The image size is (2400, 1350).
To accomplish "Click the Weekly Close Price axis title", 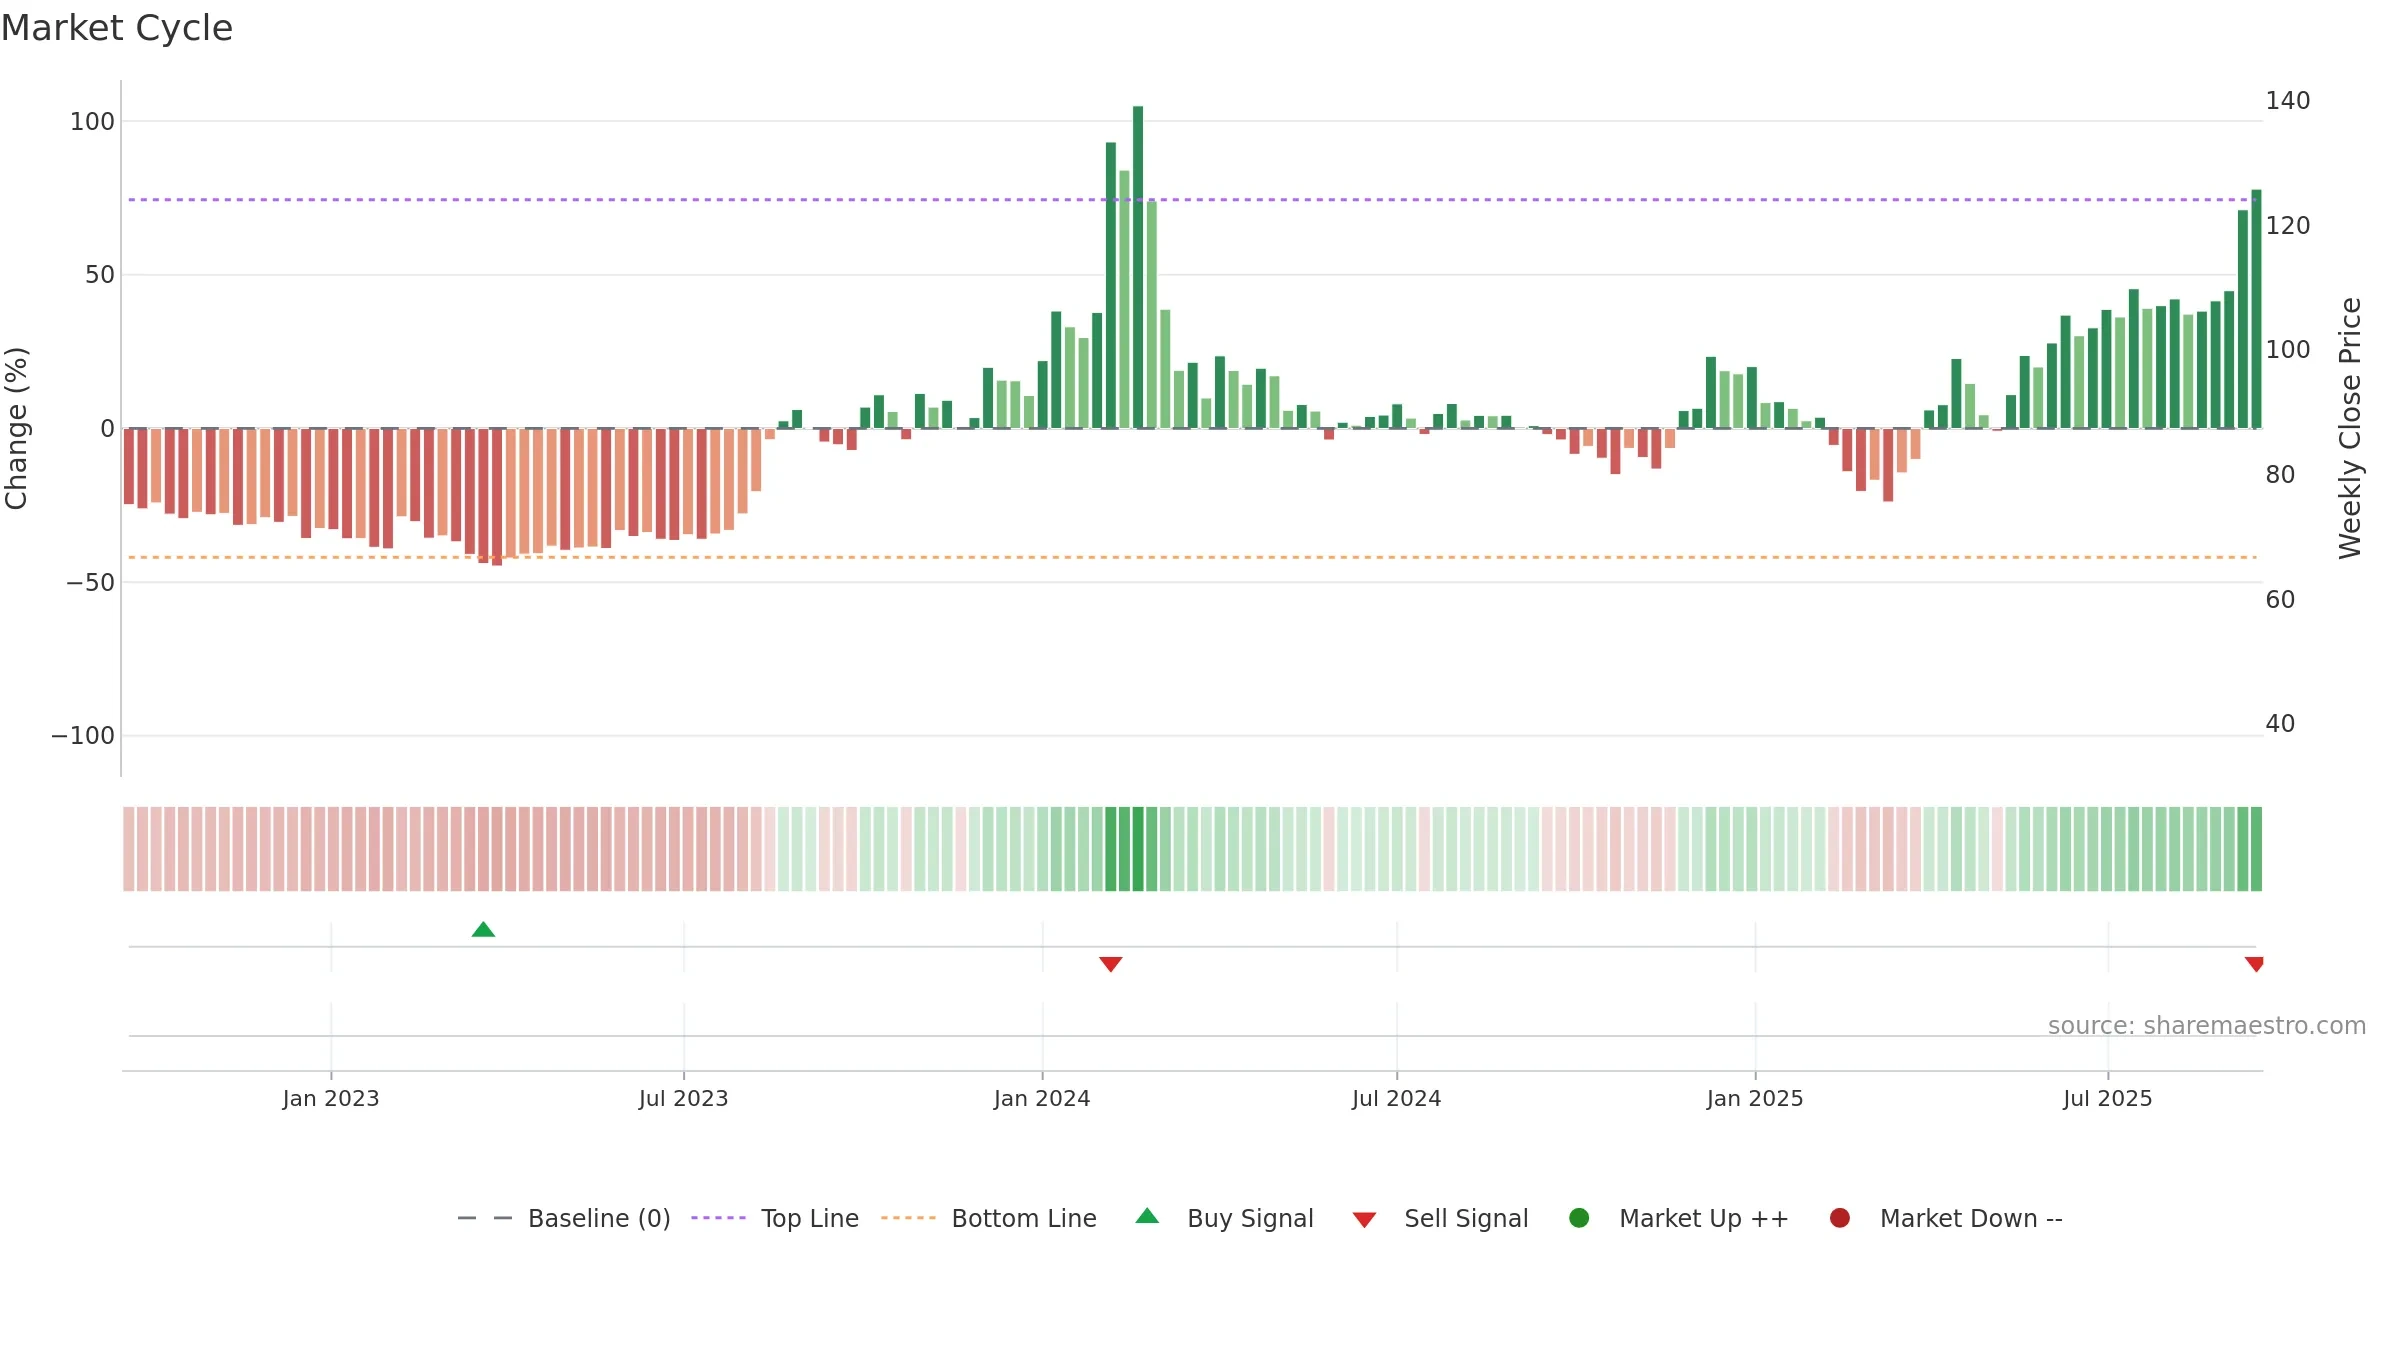I will tap(2350, 428).
